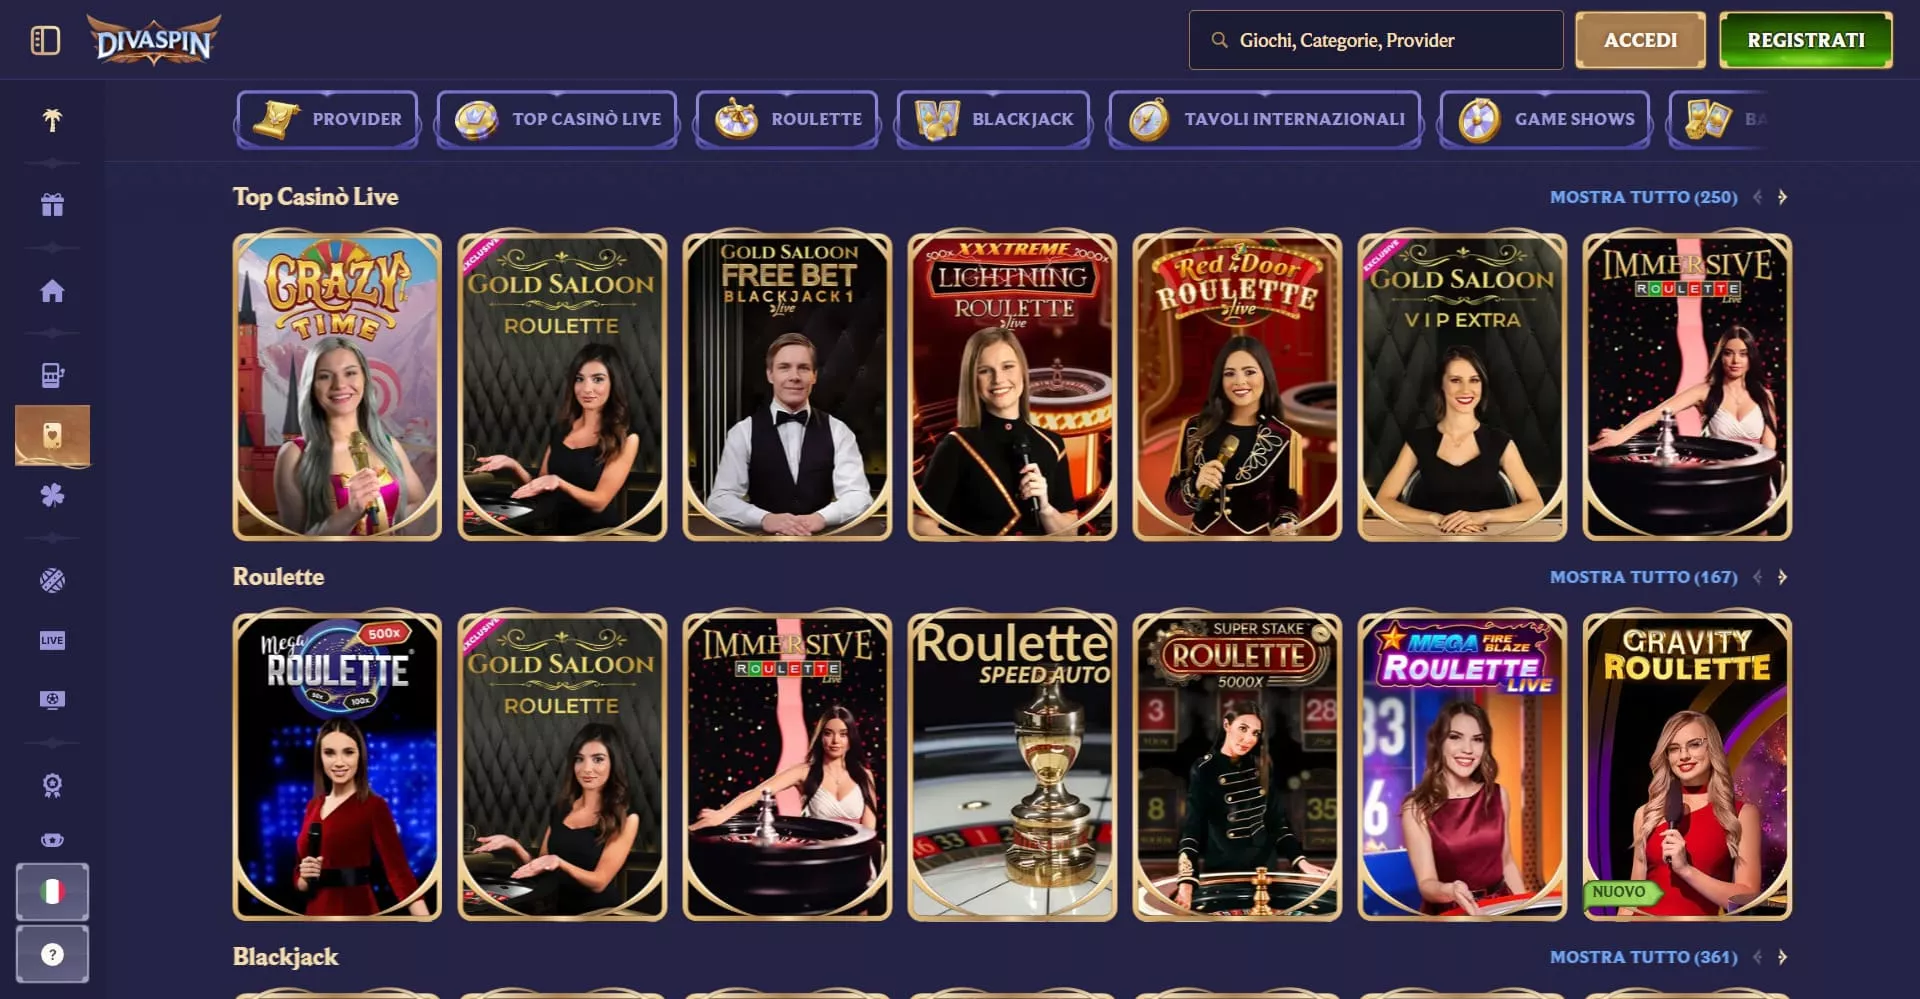The width and height of the screenshot is (1920, 999).
Task: Advance Roulette row with right chevron
Action: pyautogui.click(x=1782, y=577)
